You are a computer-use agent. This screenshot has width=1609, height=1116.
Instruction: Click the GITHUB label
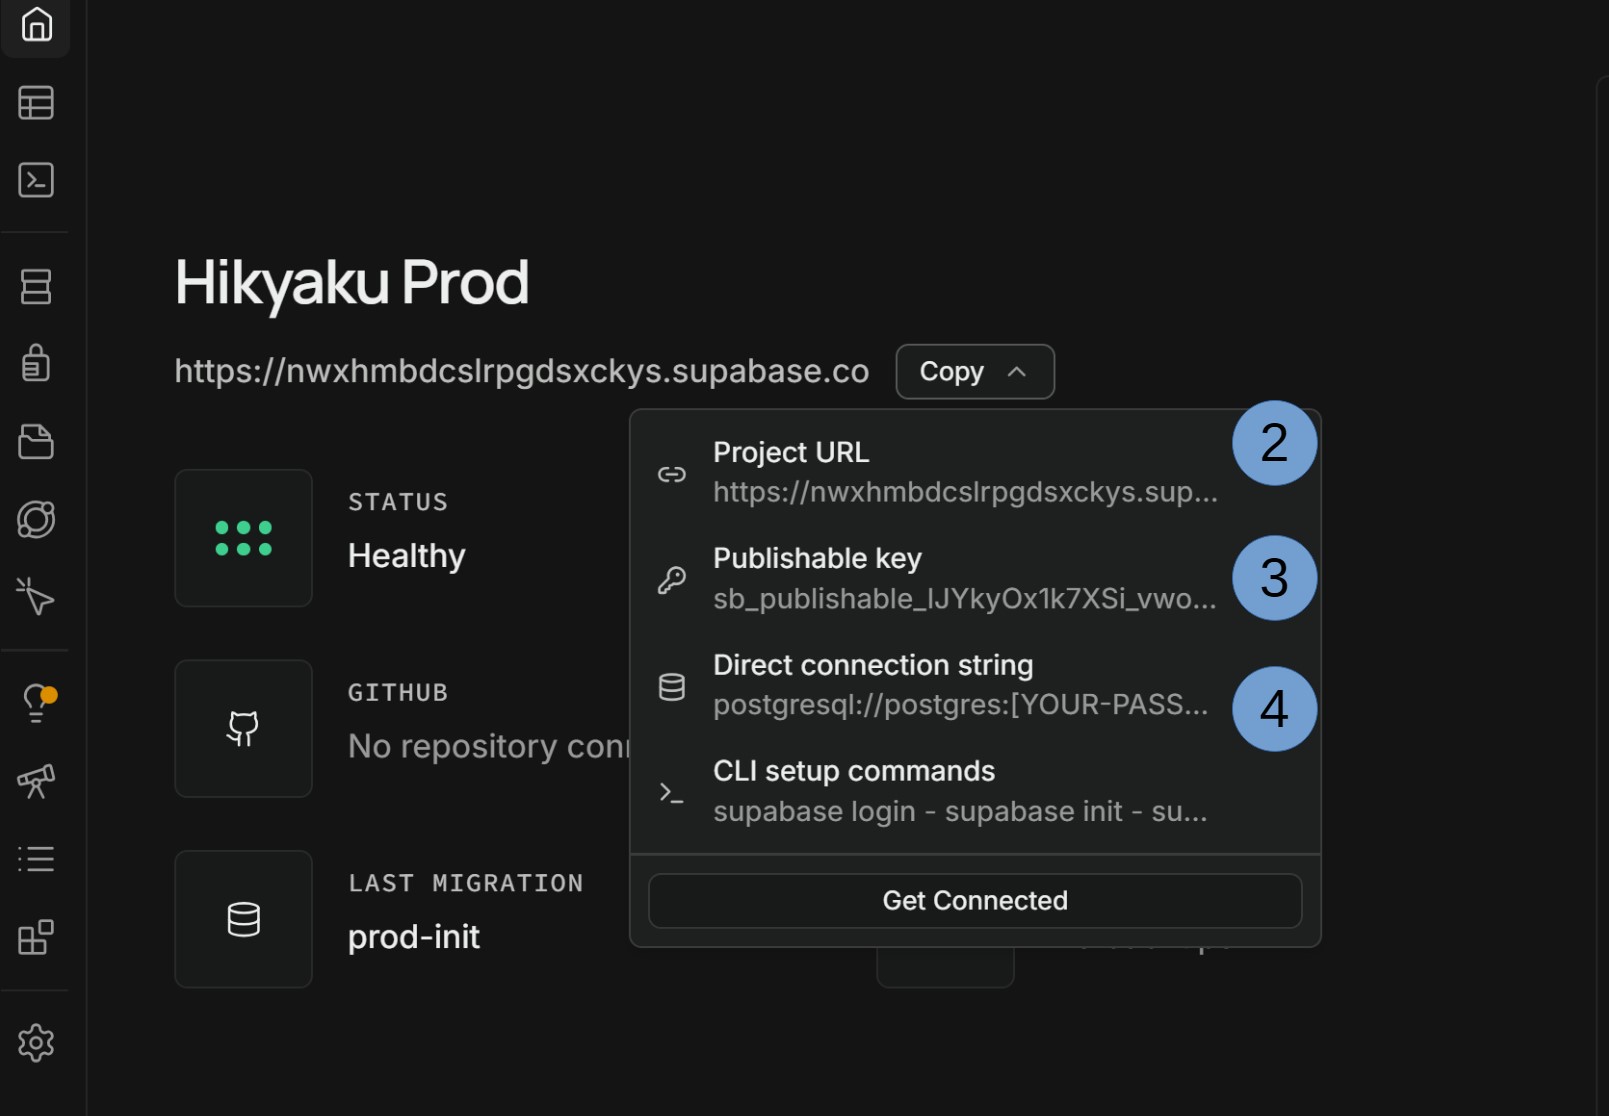[x=398, y=692]
